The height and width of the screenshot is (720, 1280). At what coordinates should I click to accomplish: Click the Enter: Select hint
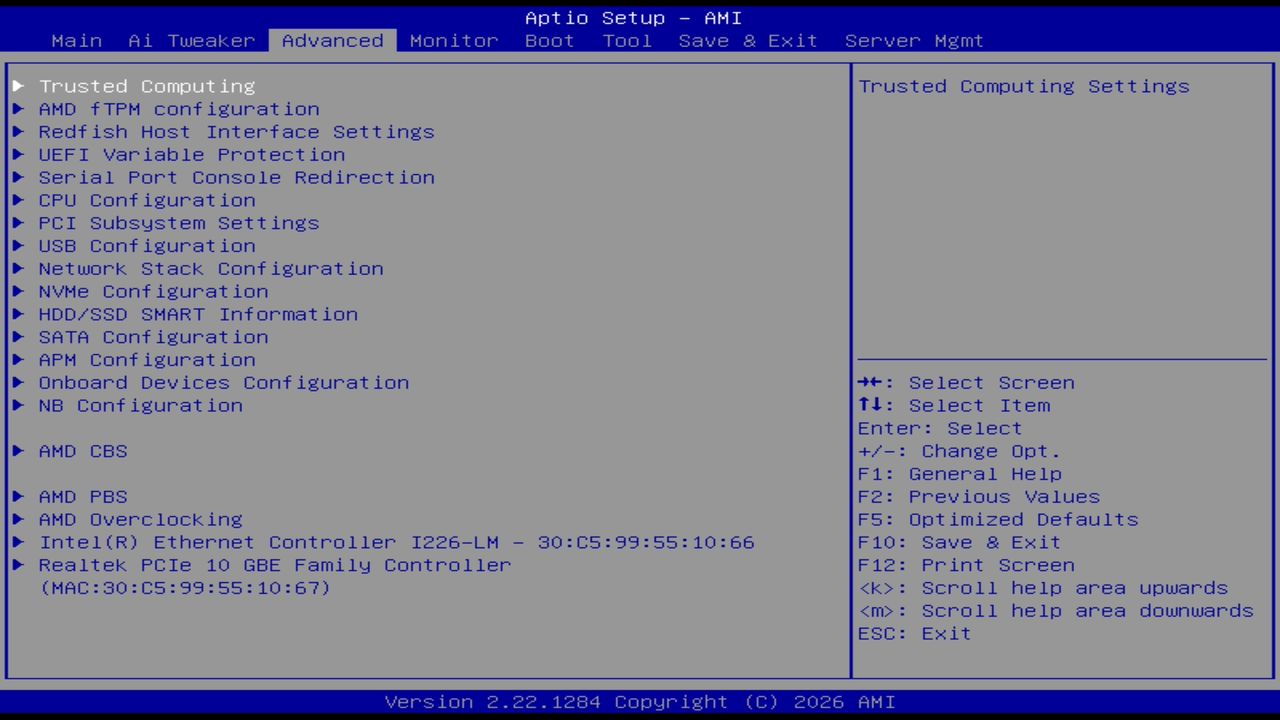tap(940, 428)
